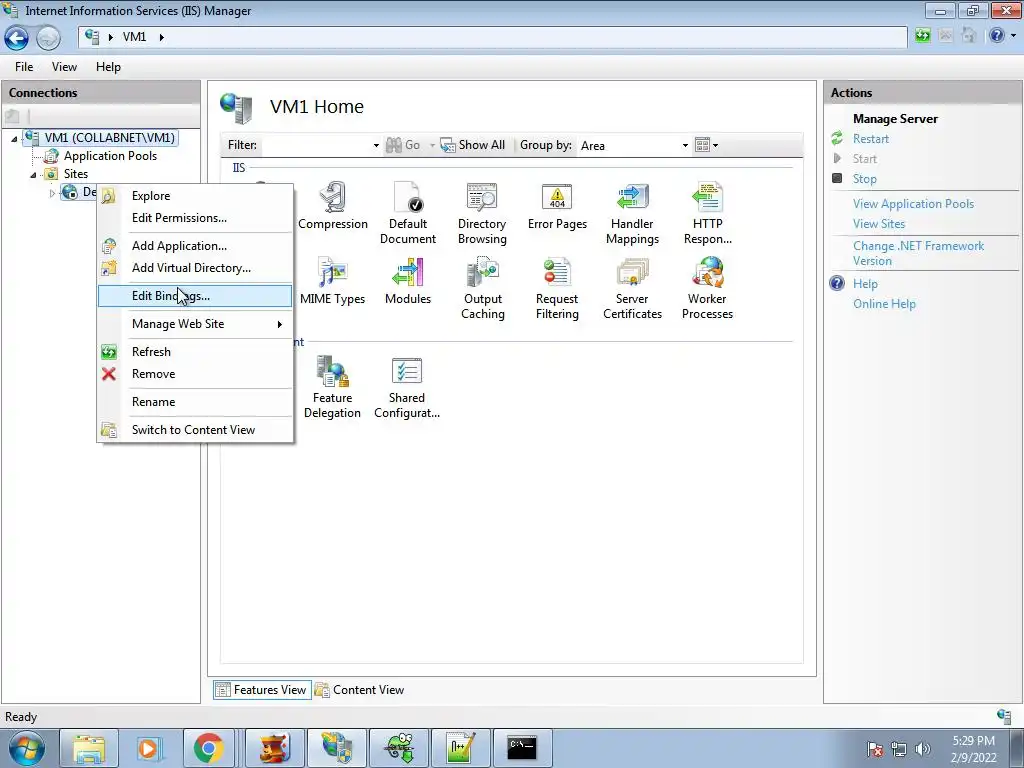Click the create new connection icon in Connections toolbar
1024x768 pixels.
click(x=12, y=117)
